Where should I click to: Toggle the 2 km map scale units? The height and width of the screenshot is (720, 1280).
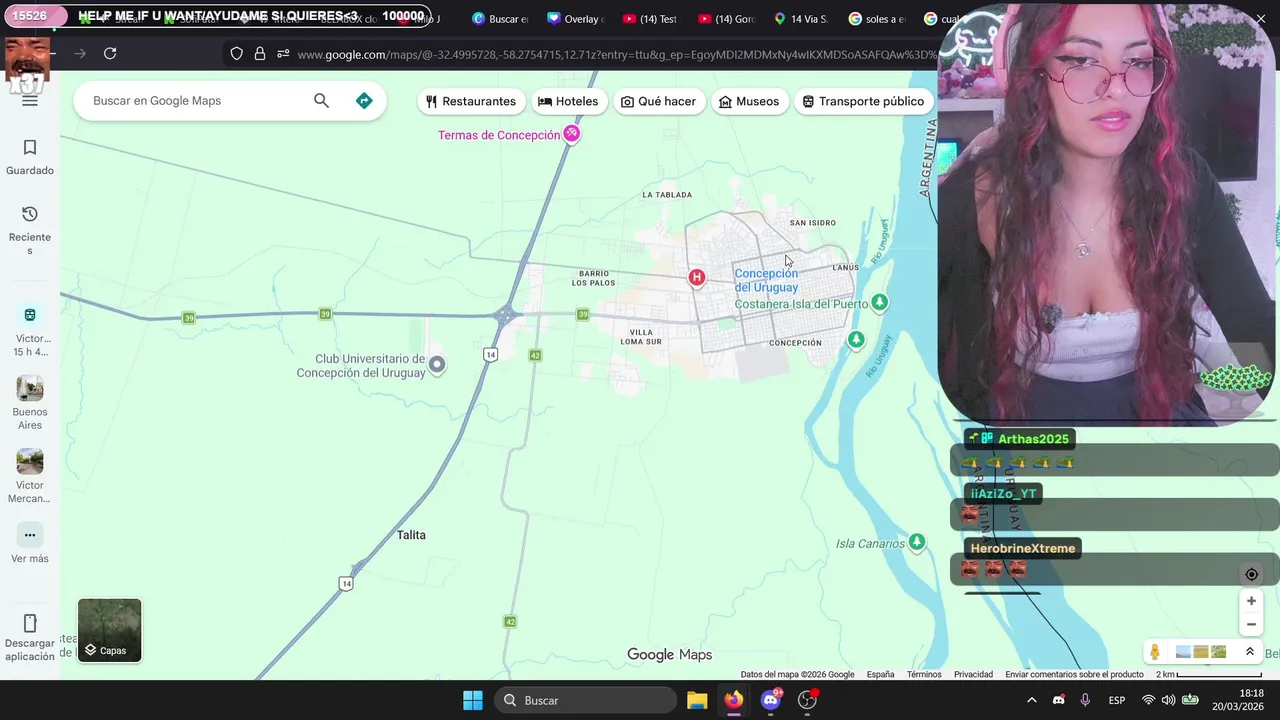pos(1209,674)
